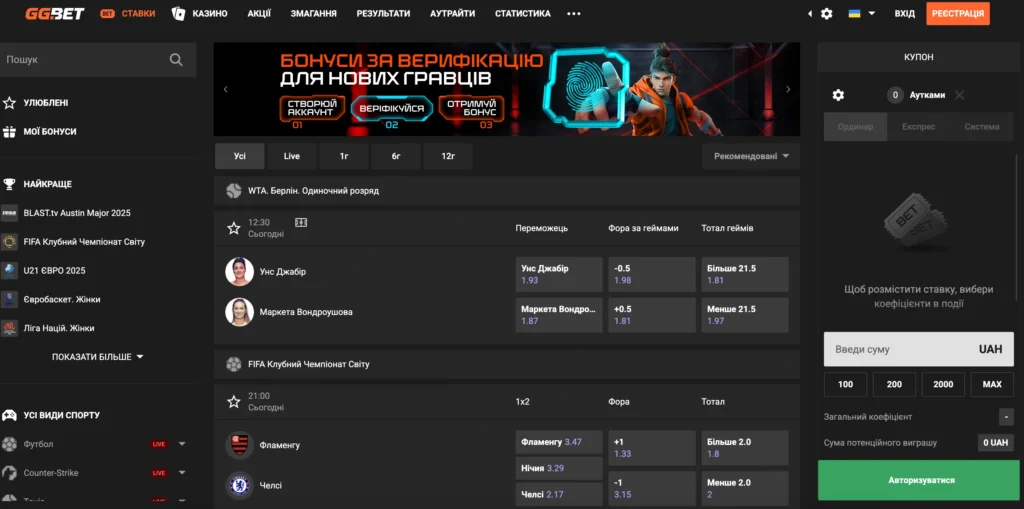Screen dimensions: 1024x509
Task: Click the Улюблені star icon in sidebar
Action: pos(9,103)
